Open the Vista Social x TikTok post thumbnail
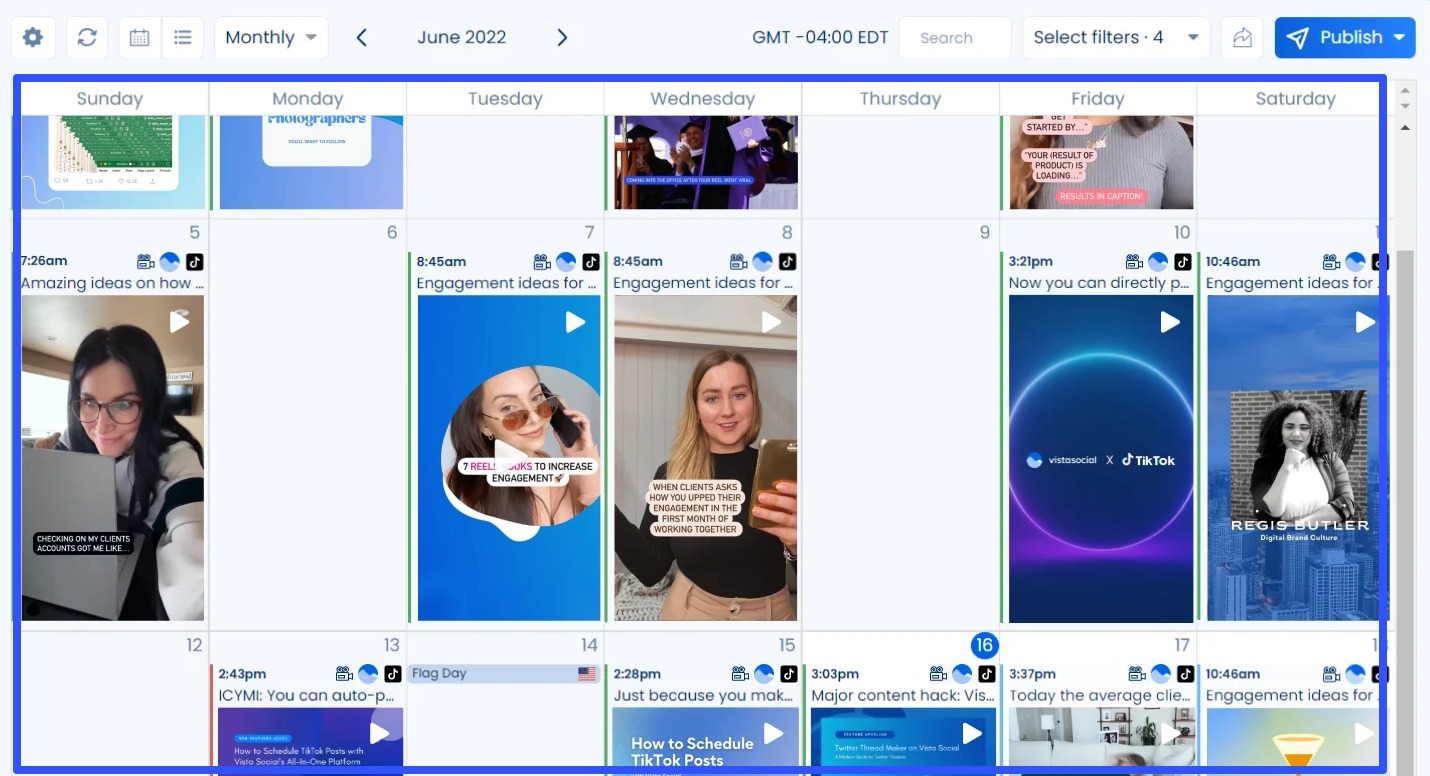The image size is (1430, 776). (1100, 460)
